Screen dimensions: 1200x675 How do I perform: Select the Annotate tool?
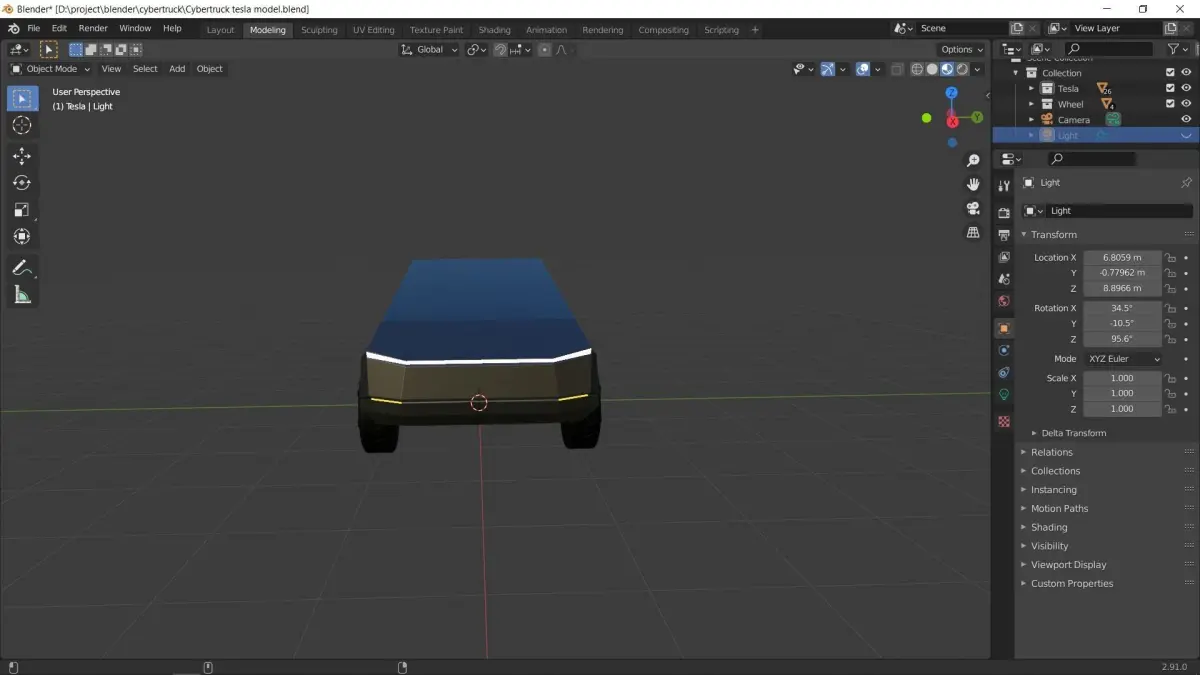point(22,268)
